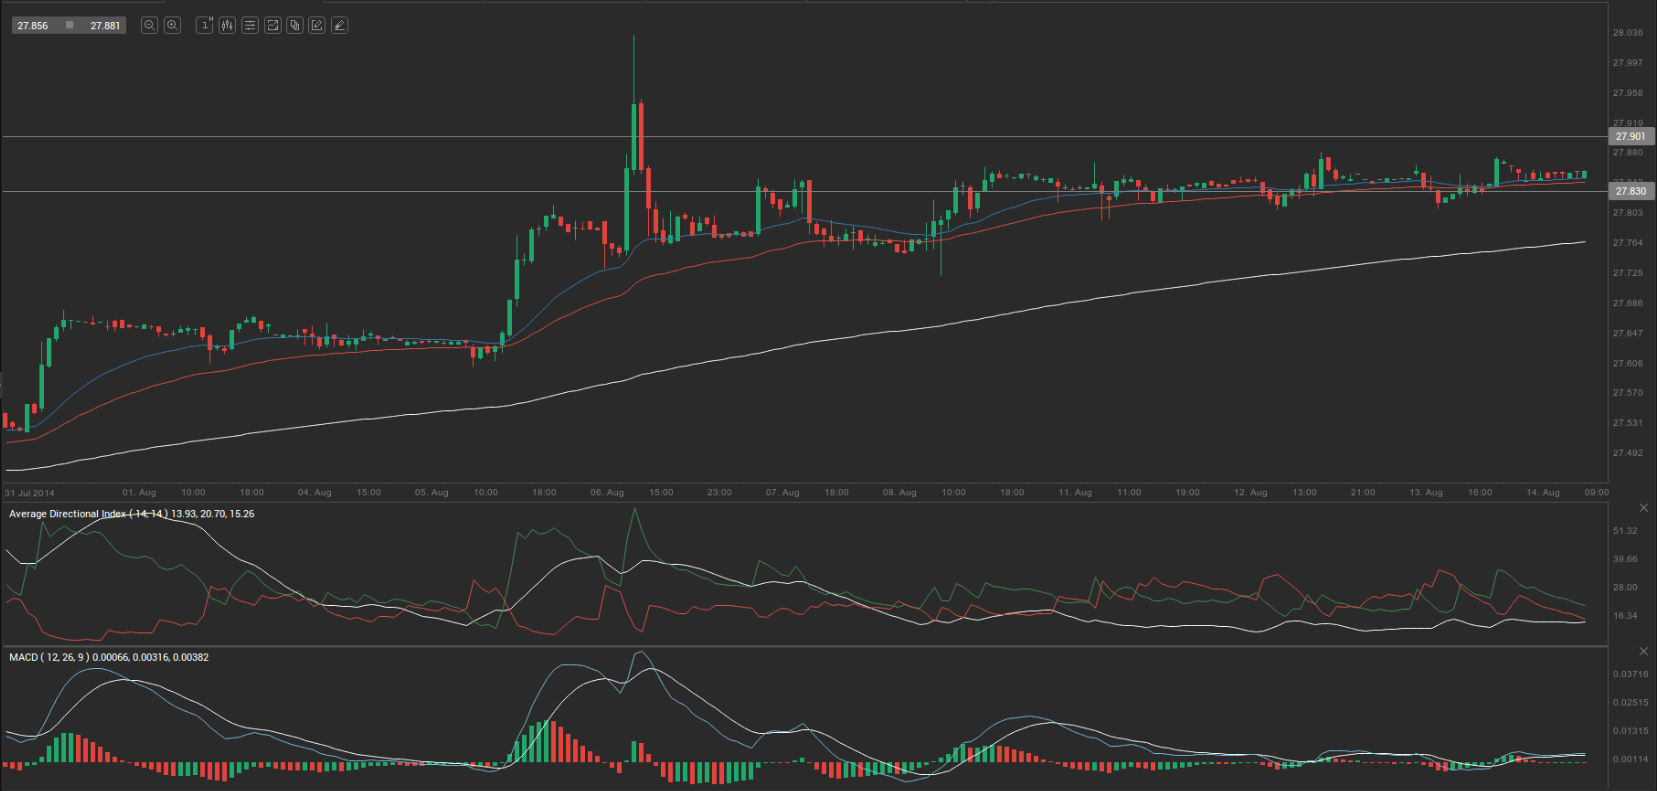Click the 27.830 horizontal line price tag
This screenshot has width=1657, height=791.
1630,191
